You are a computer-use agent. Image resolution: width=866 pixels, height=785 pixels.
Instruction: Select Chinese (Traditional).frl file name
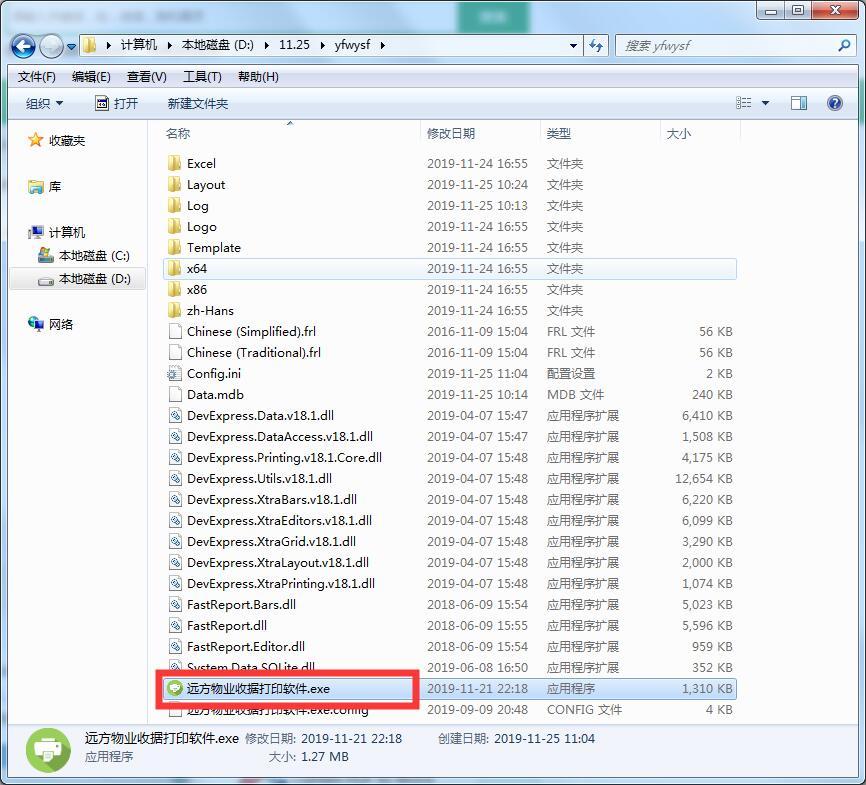click(254, 352)
